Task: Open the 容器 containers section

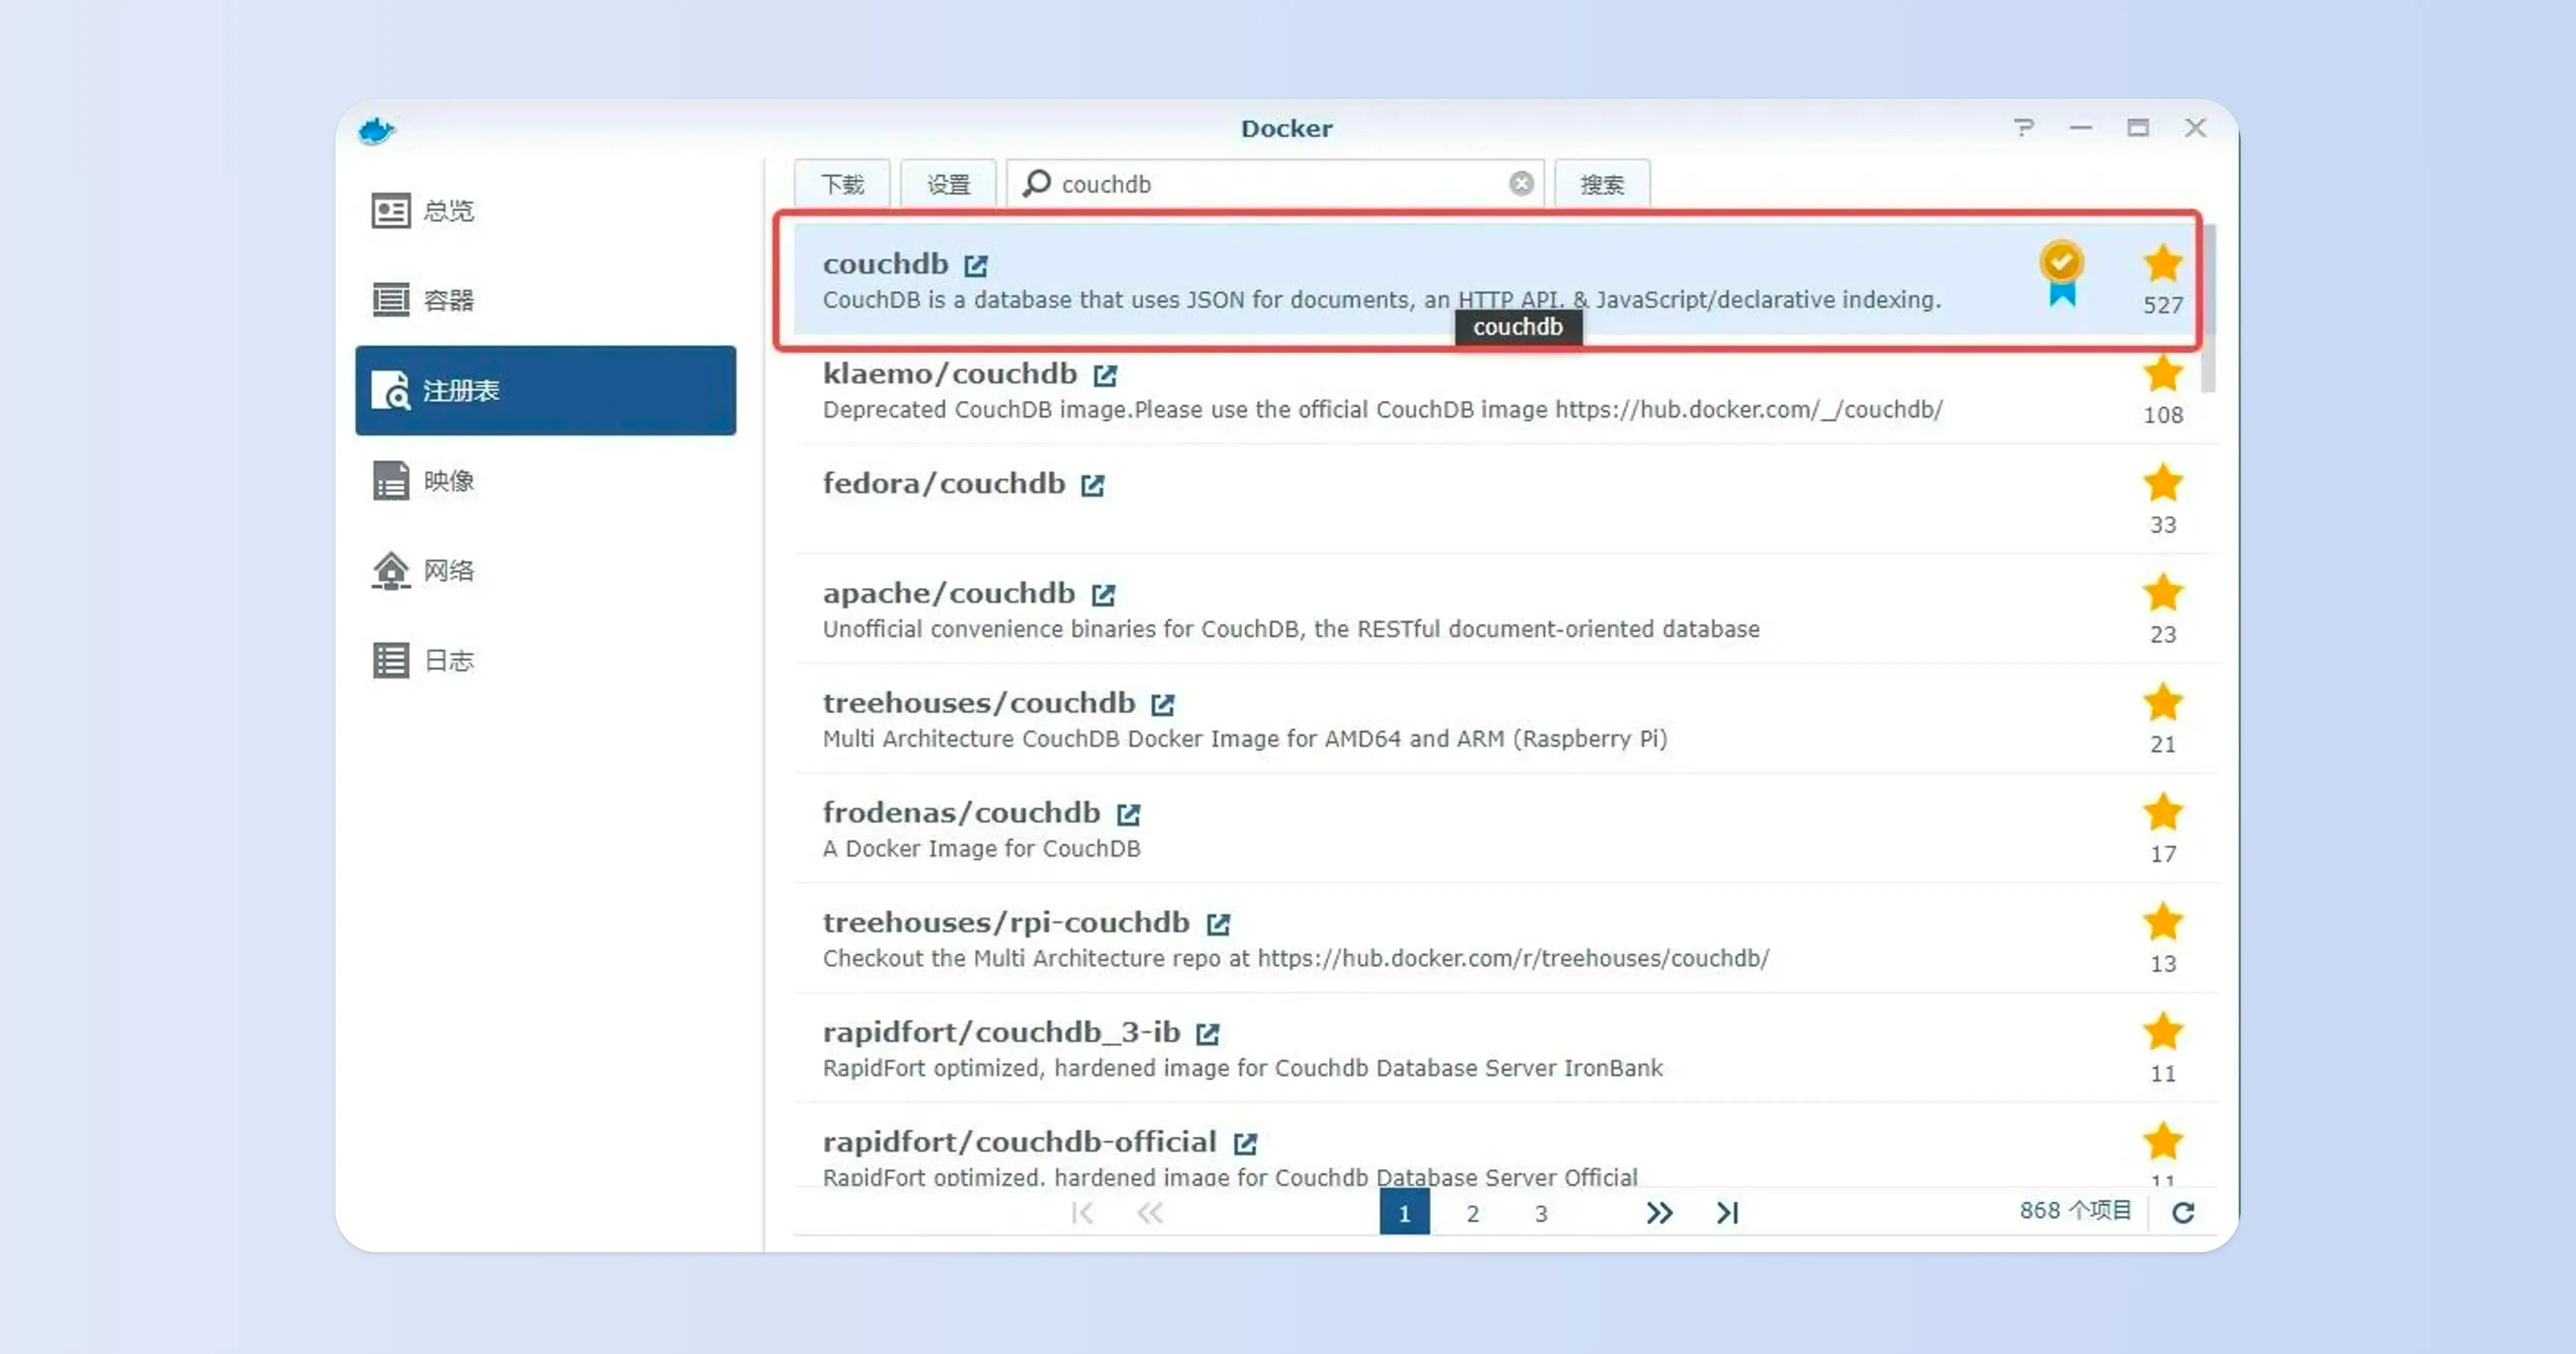Action: pos(545,300)
